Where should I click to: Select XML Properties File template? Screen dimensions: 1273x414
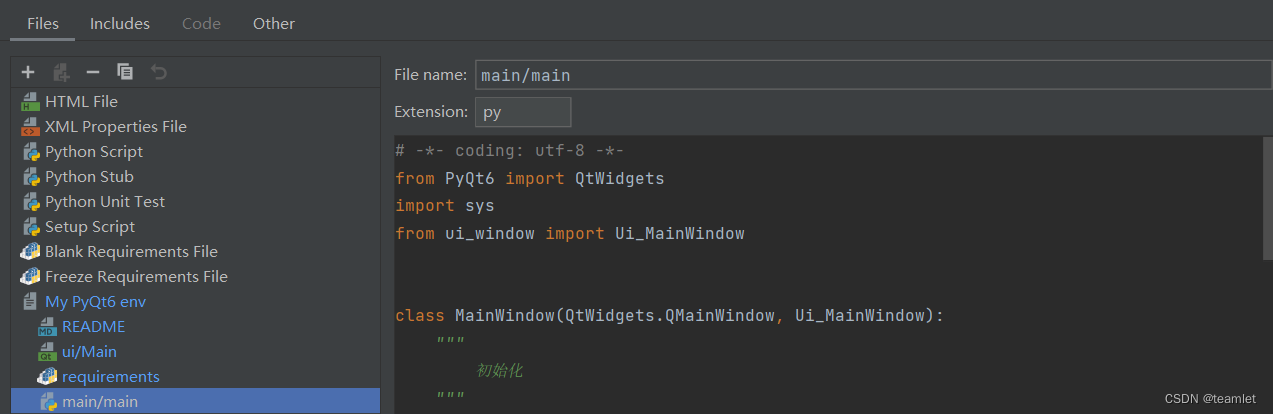(196, 126)
